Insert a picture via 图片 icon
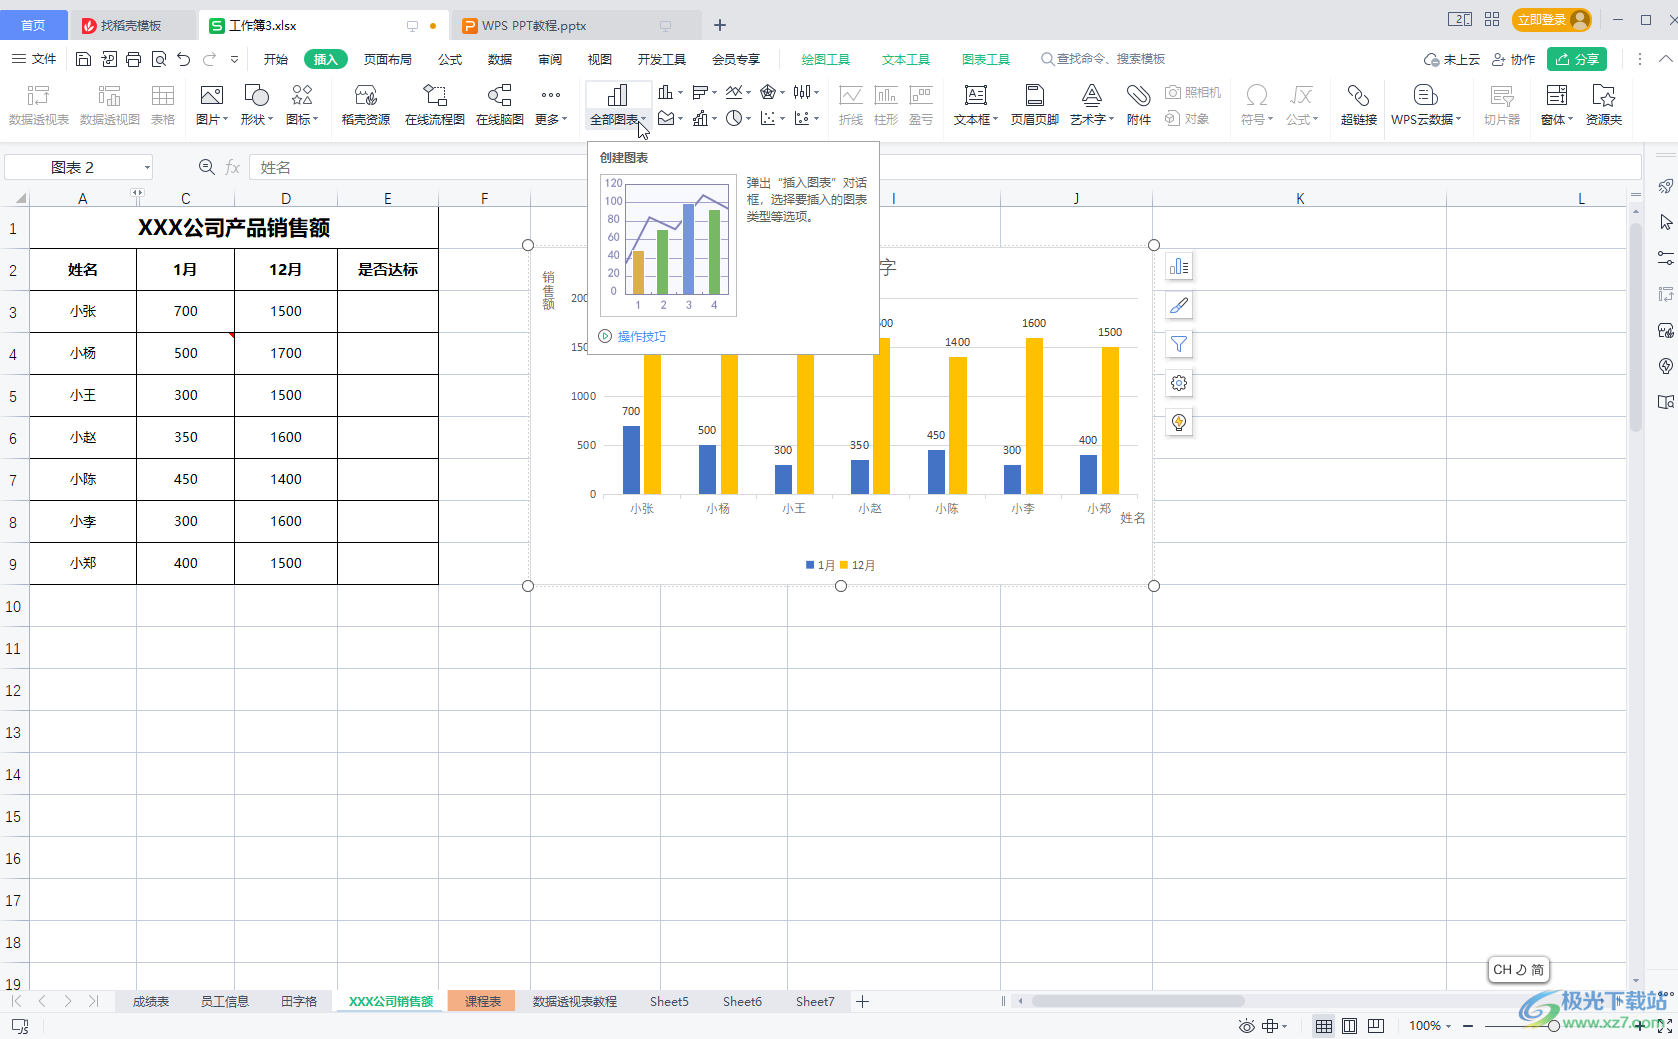The width and height of the screenshot is (1678, 1039). click(x=212, y=104)
